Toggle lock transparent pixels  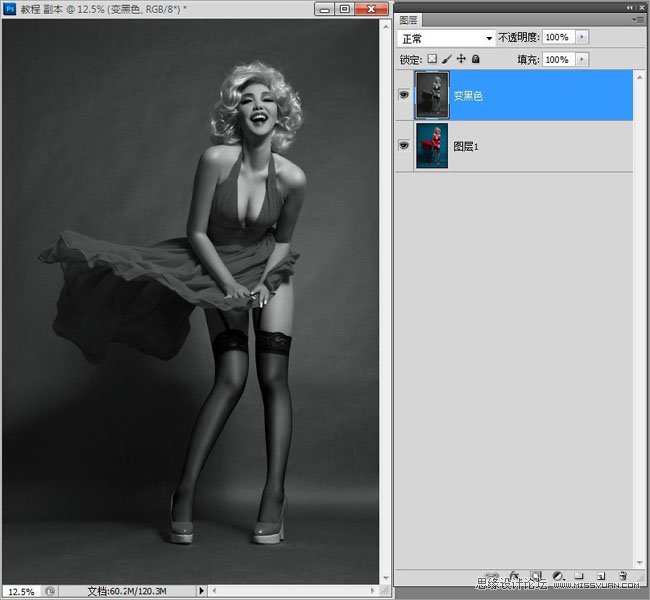(433, 60)
